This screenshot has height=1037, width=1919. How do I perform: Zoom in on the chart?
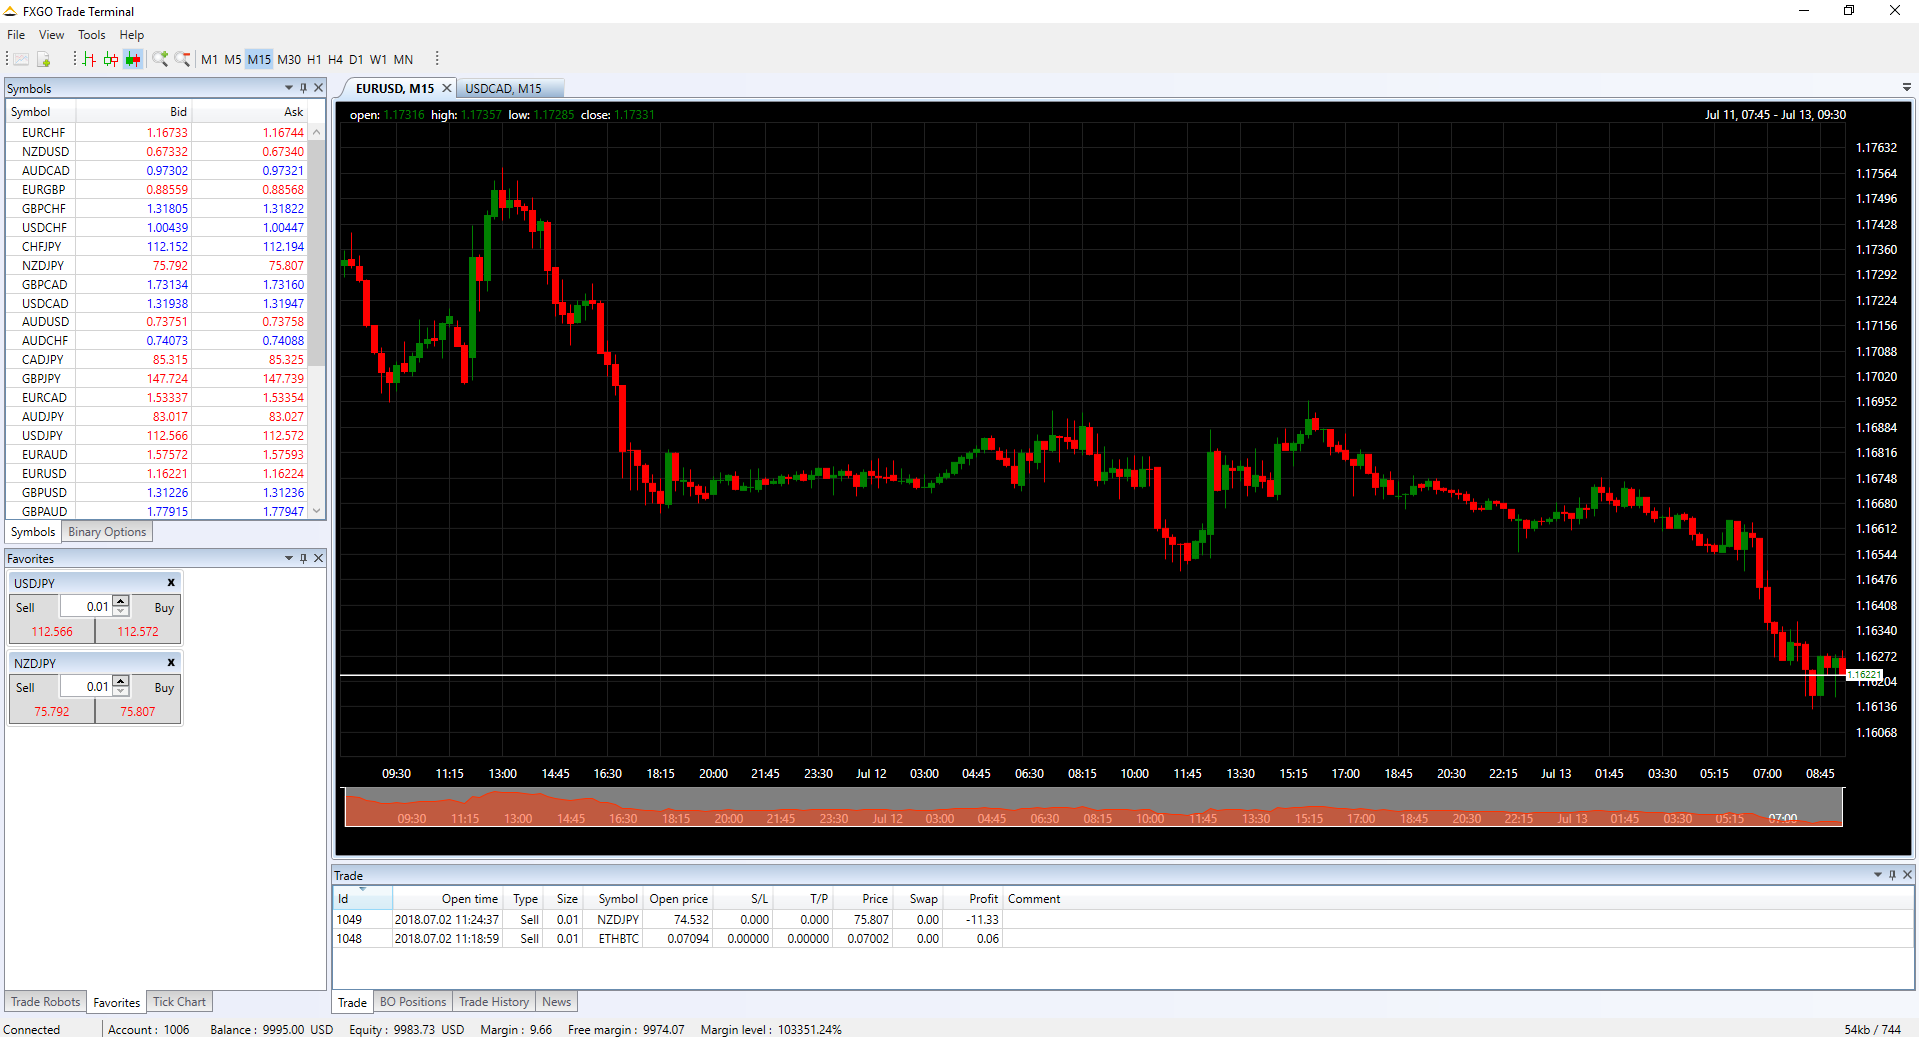point(160,60)
